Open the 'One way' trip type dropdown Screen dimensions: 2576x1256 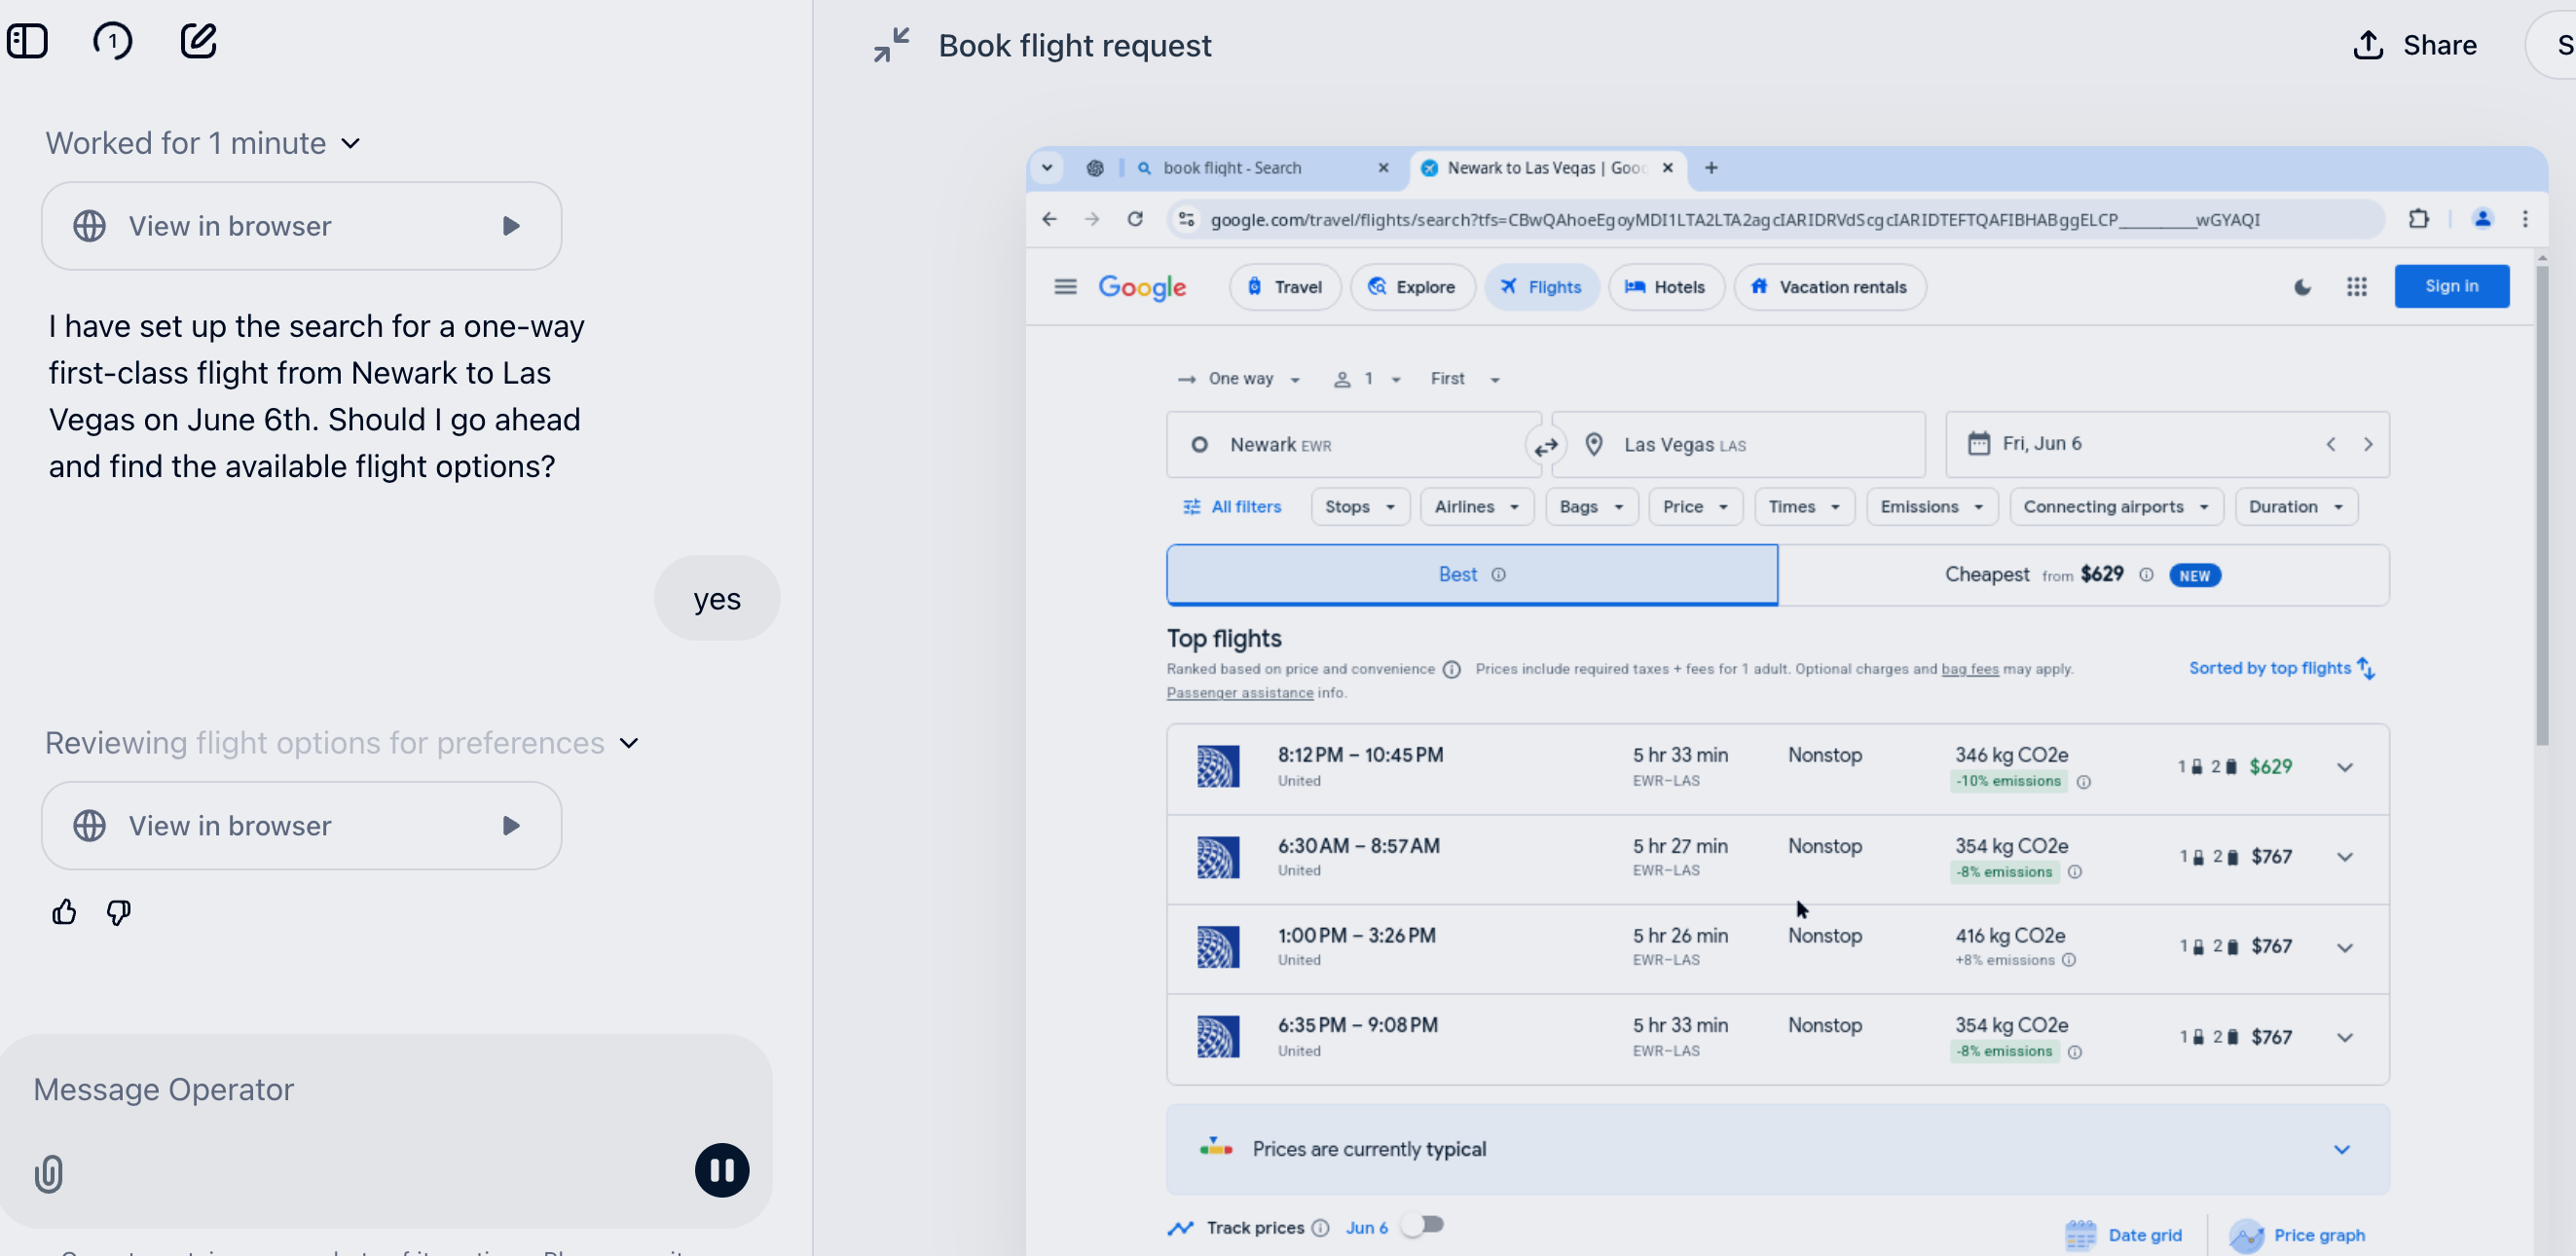coord(1239,379)
